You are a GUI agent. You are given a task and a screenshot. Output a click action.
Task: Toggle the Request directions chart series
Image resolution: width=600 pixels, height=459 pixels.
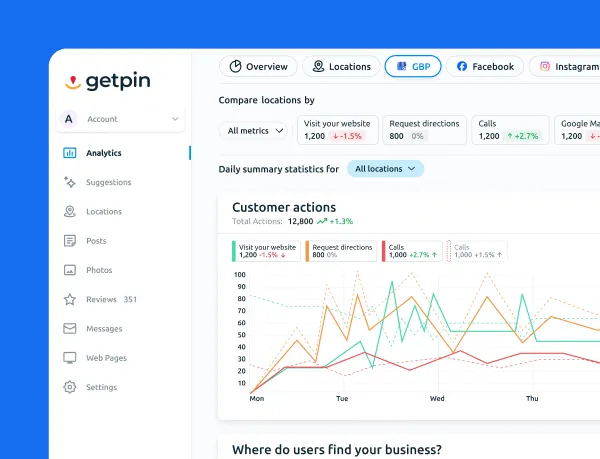coord(341,251)
